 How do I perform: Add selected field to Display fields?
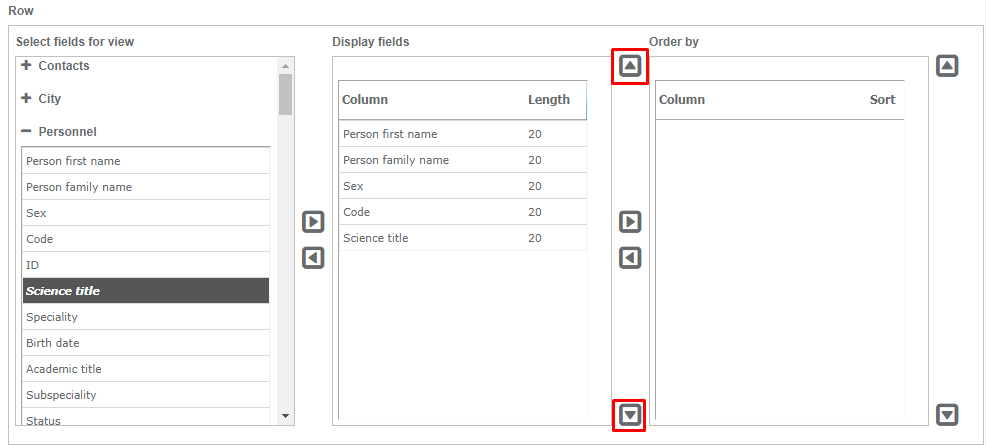pyautogui.click(x=313, y=222)
